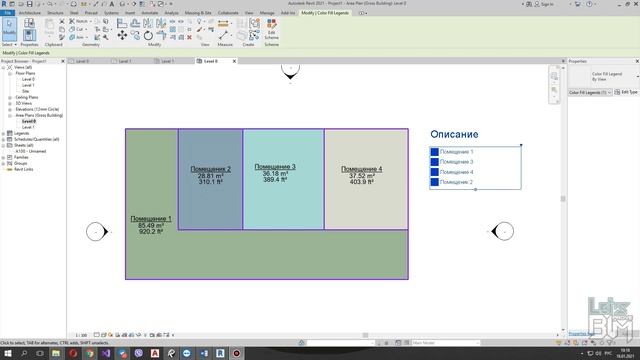Open the Select panel dropdown under Modify

click(9, 44)
